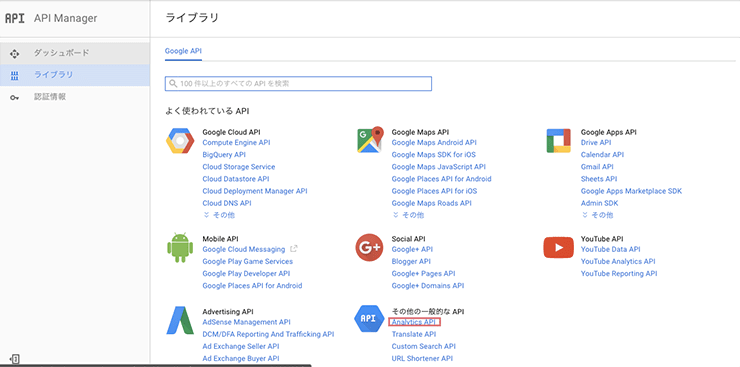Open Cloud Deployment Manager API link

[x=255, y=191]
